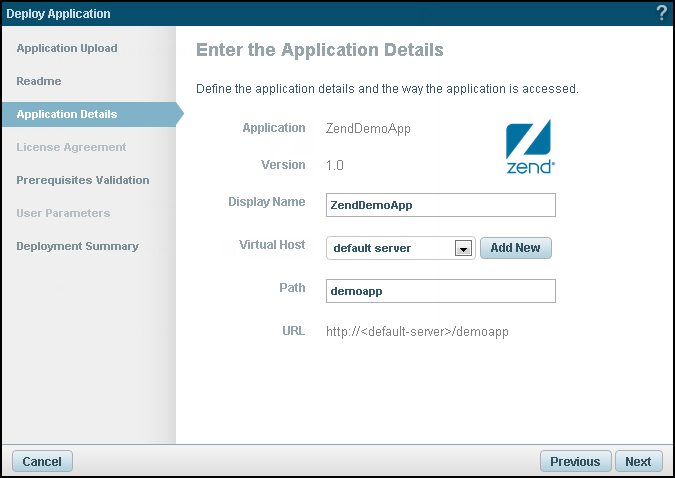Image resolution: width=675 pixels, height=478 pixels.
Task: Click the Cancel button
Action: coord(42,461)
